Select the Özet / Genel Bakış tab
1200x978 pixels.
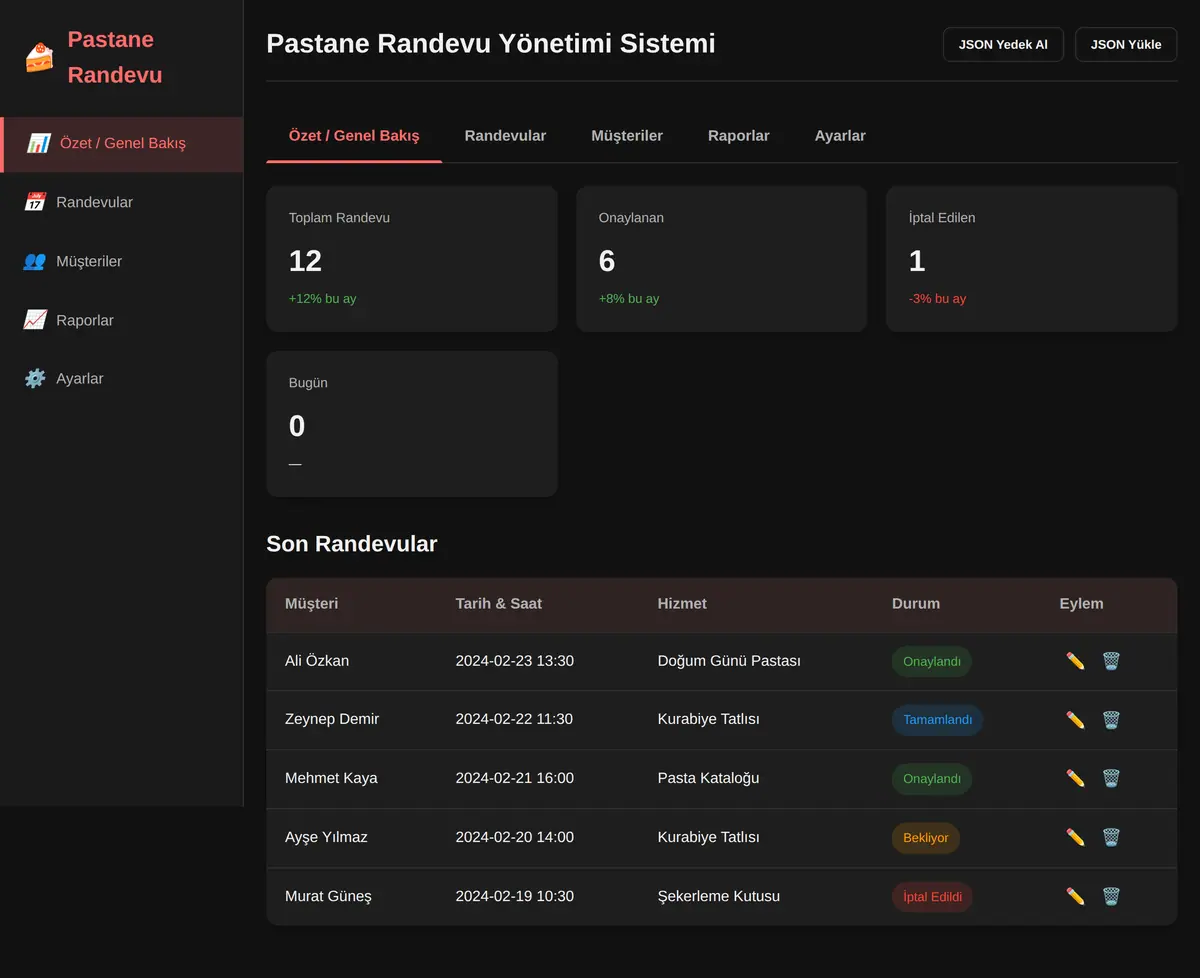354,136
